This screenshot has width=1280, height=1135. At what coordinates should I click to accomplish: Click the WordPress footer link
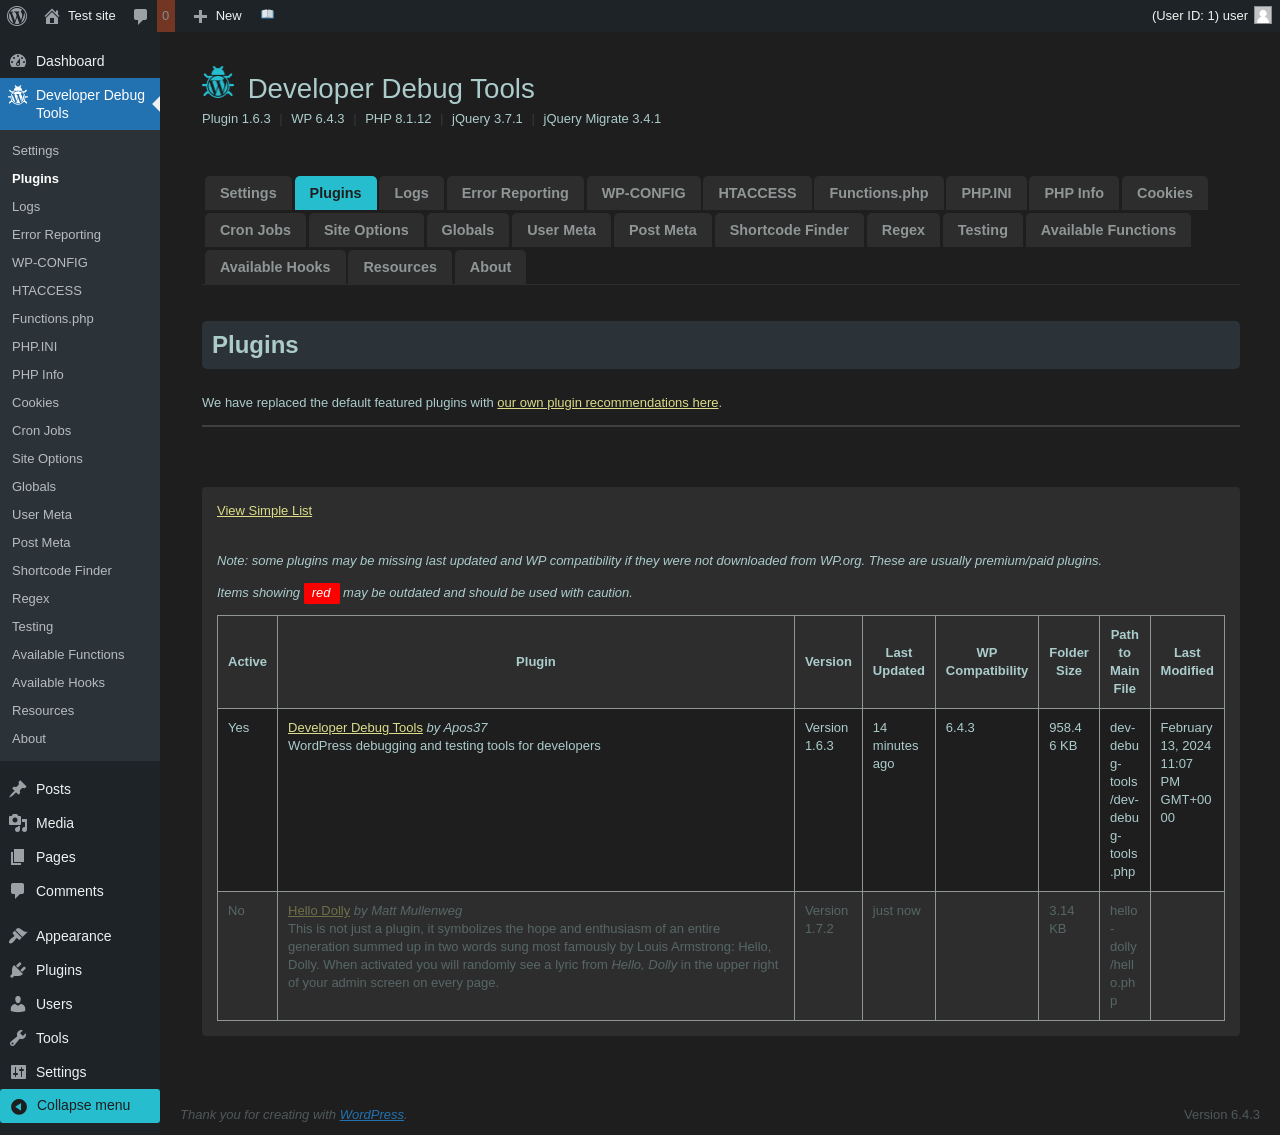point(371,1115)
